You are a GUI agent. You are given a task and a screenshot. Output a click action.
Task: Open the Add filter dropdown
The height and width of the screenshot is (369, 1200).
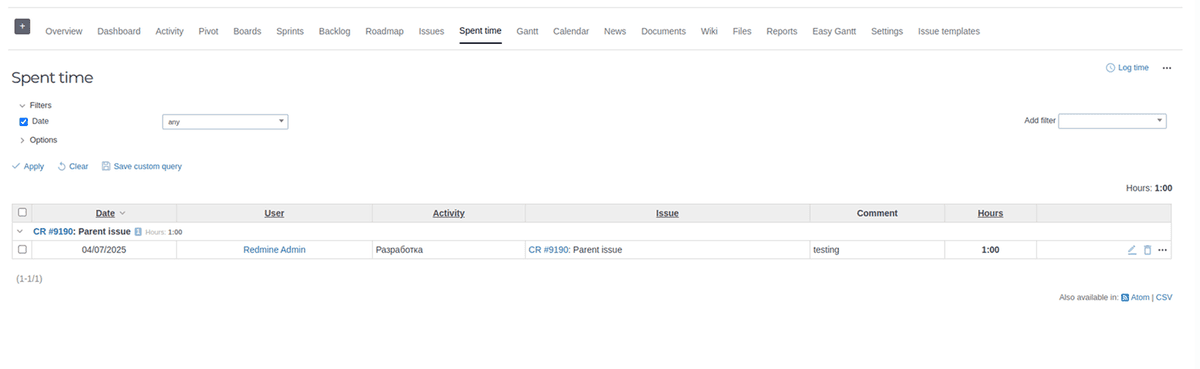coord(1113,121)
